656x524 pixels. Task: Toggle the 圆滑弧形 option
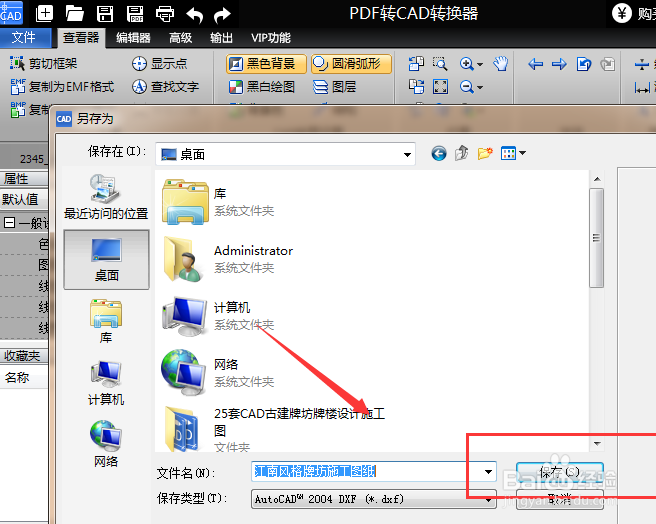[x=351, y=64]
